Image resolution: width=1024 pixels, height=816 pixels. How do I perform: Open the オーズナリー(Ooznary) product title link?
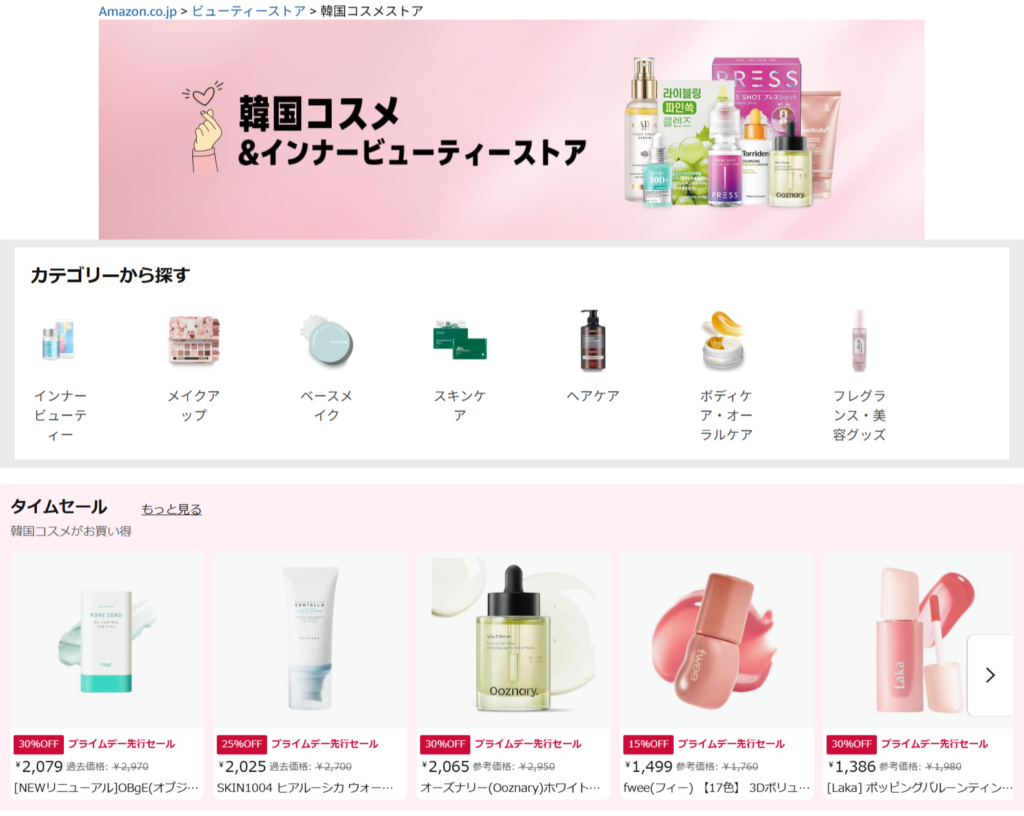(x=510, y=788)
